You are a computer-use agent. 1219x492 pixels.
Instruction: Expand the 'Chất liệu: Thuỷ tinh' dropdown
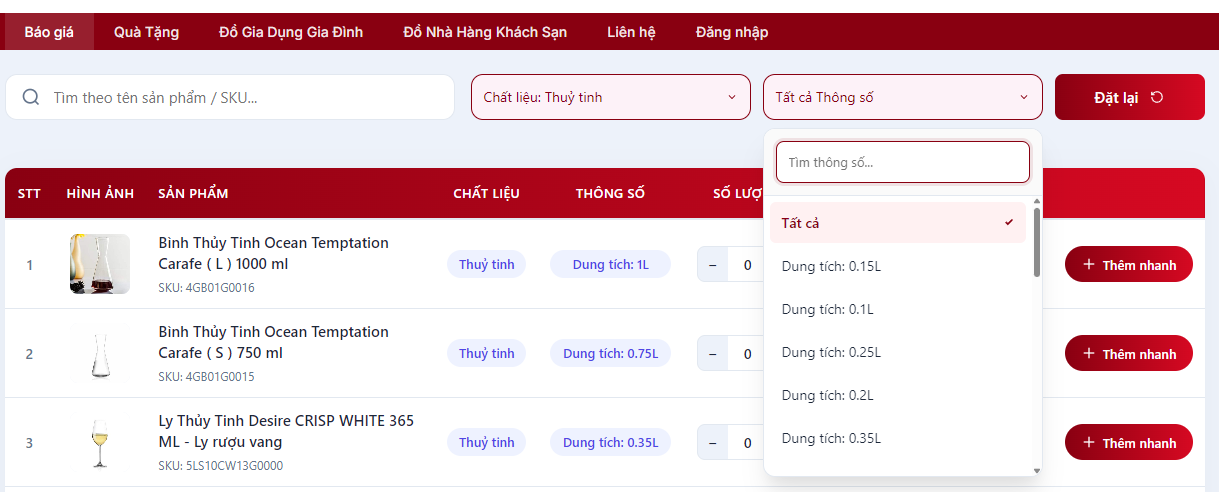click(x=610, y=97)
